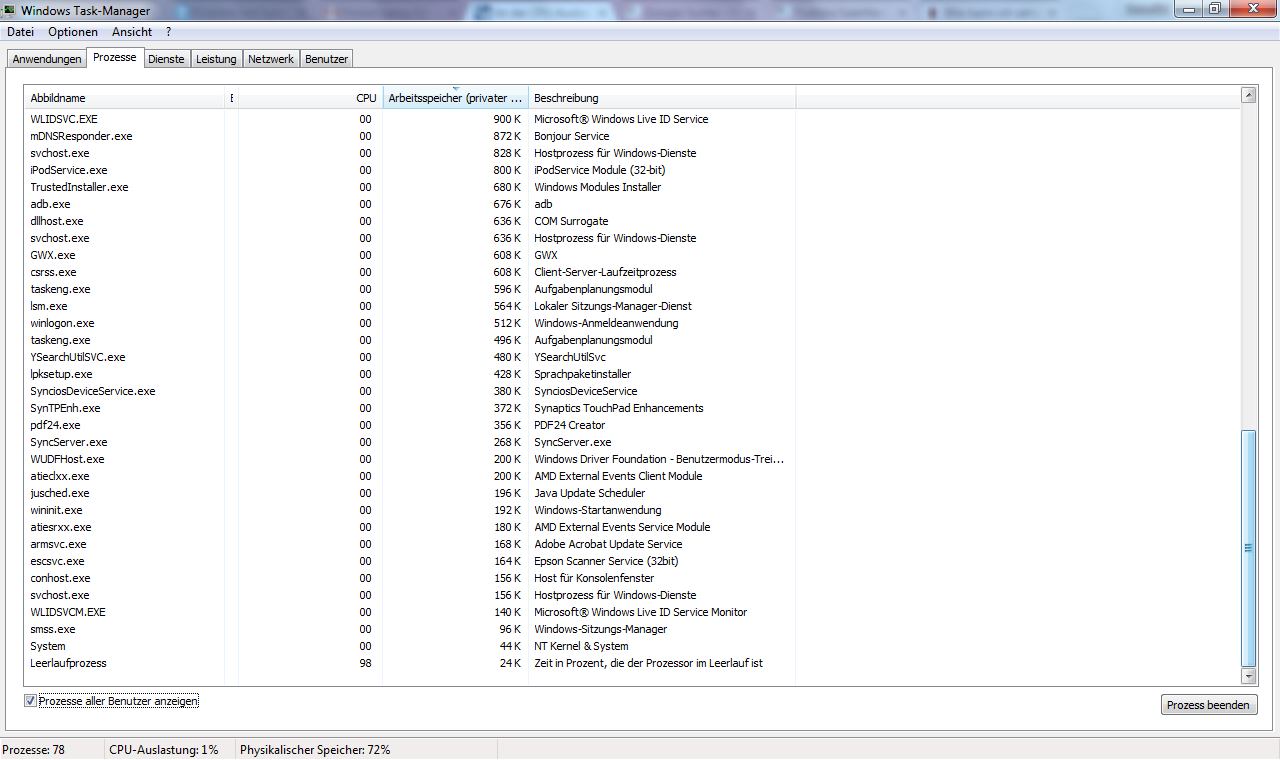
Task: Select the mDNSResponder.exe process
Action: (x=81, y=136)
